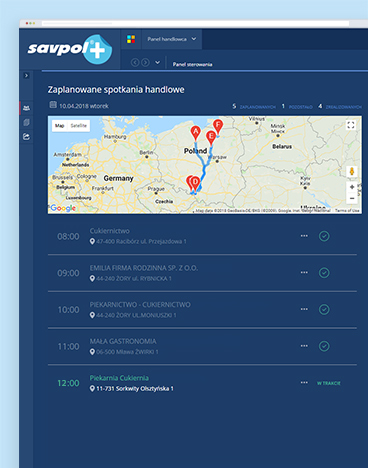The height and width of the screenshot is (468, 368).
Task: Zoom in on the map
Action: tap(352, 187)
